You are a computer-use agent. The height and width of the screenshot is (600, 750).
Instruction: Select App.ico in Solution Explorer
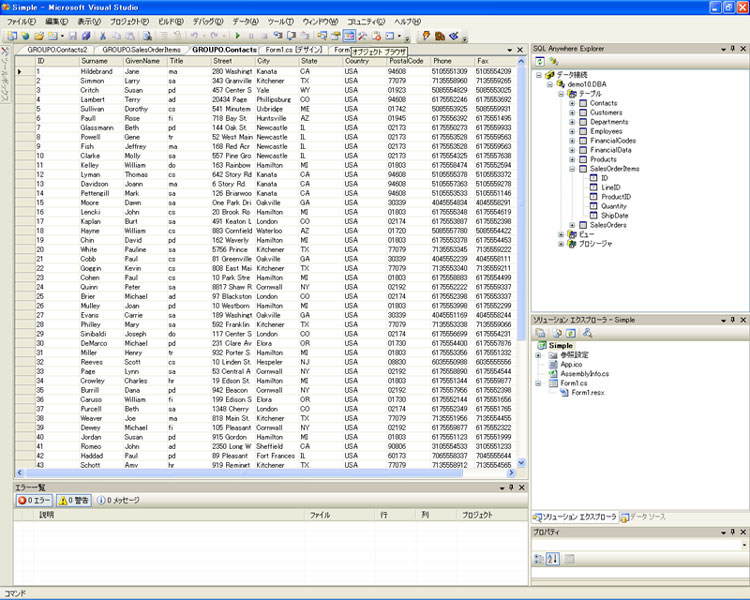click(571, 364)
